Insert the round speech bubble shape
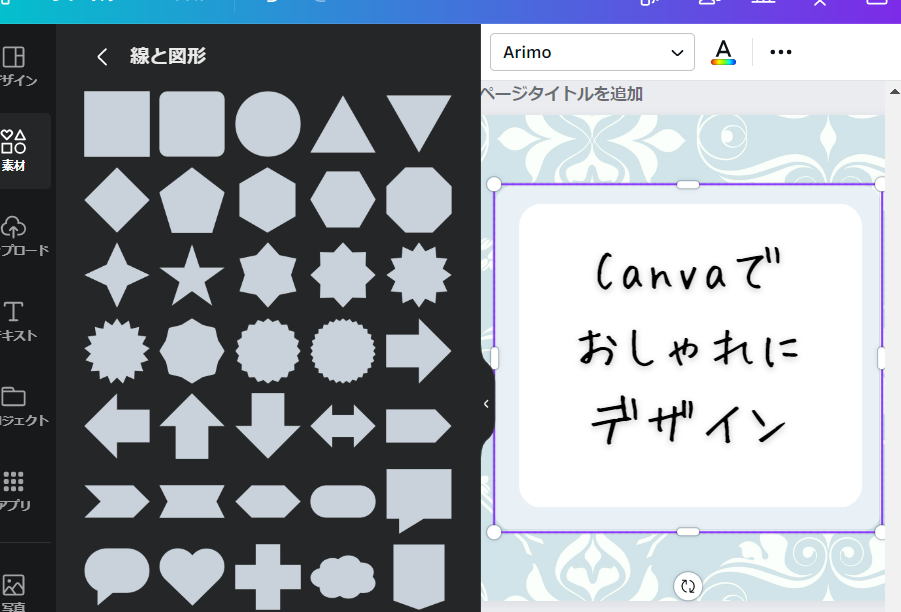This screenshot has width=901, height=612. 117,576
